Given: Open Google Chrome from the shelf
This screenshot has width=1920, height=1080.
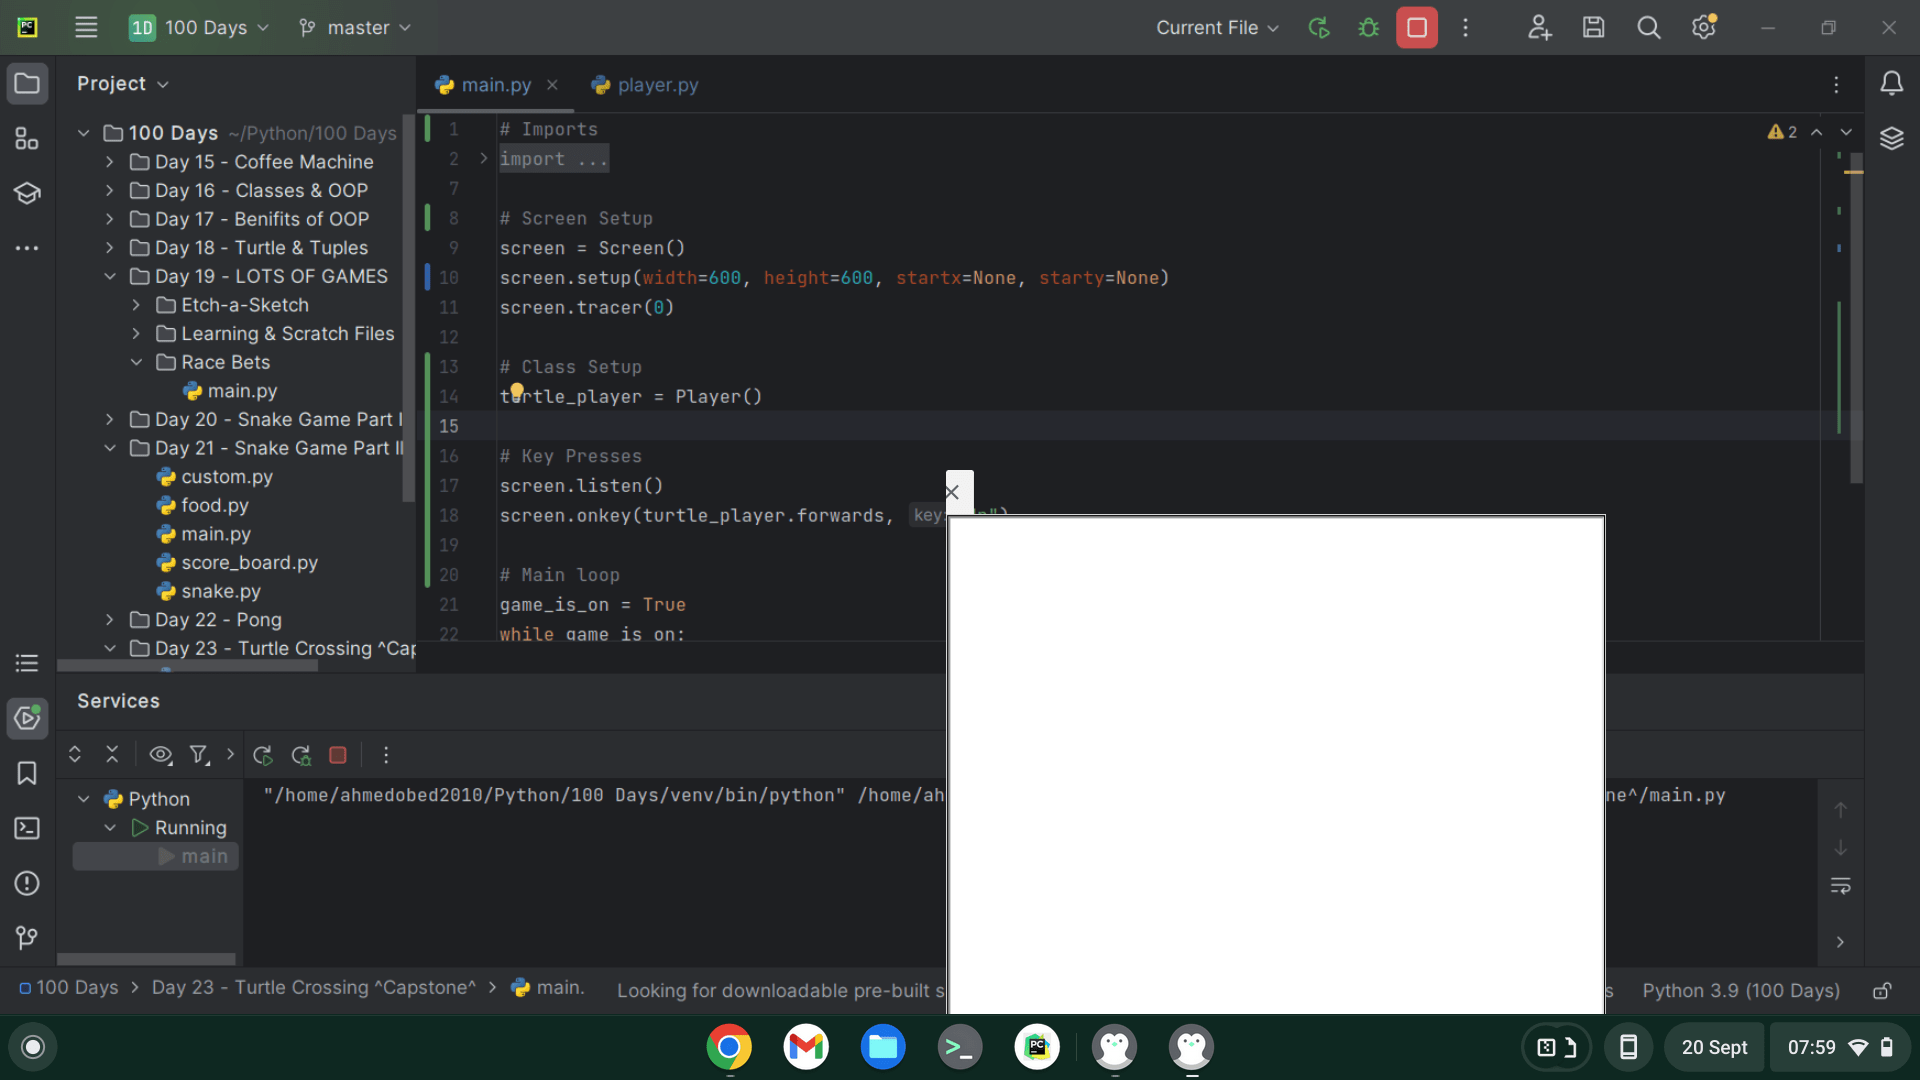Looking at the screenshot, I should tap(729, 1047).
